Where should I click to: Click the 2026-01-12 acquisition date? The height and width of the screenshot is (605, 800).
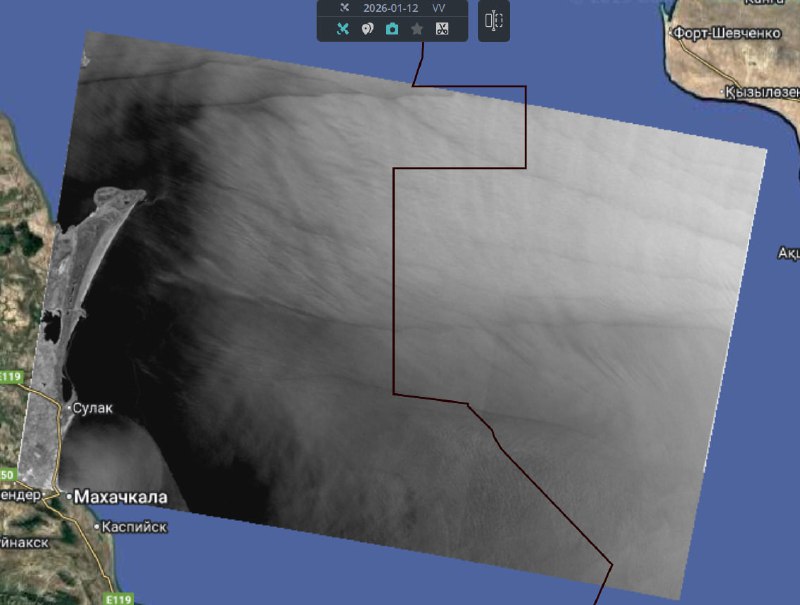coord(390,8)
